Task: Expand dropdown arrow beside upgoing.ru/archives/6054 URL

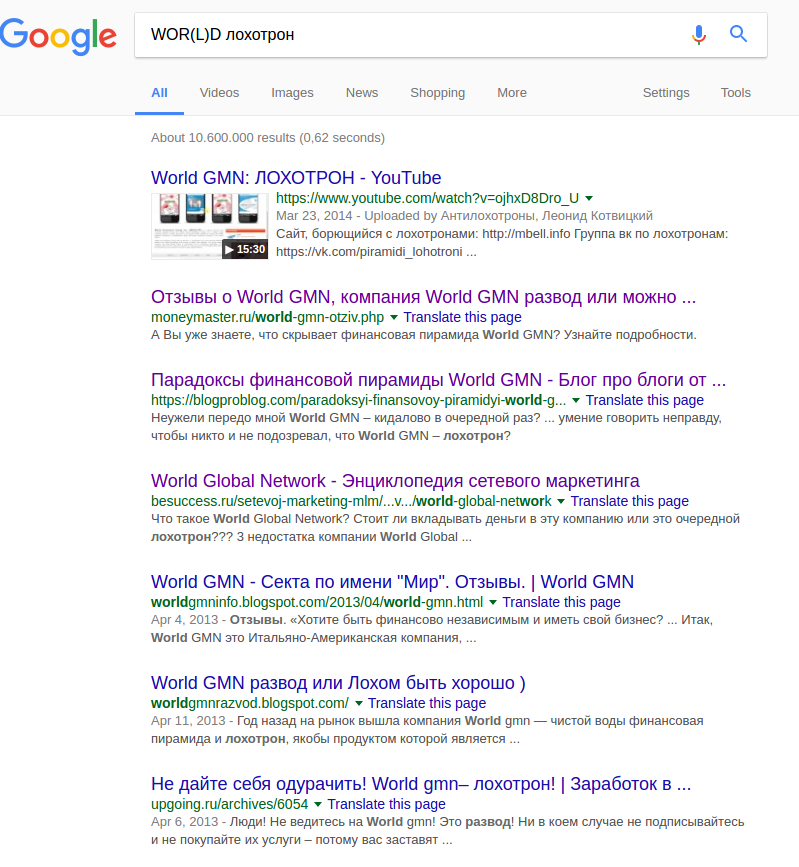Action: 318,805
